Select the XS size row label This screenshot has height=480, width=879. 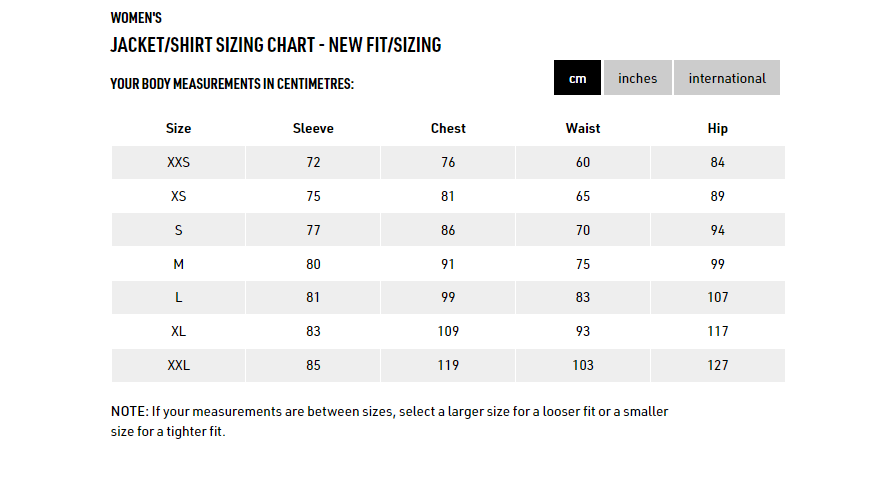[178, 196]
